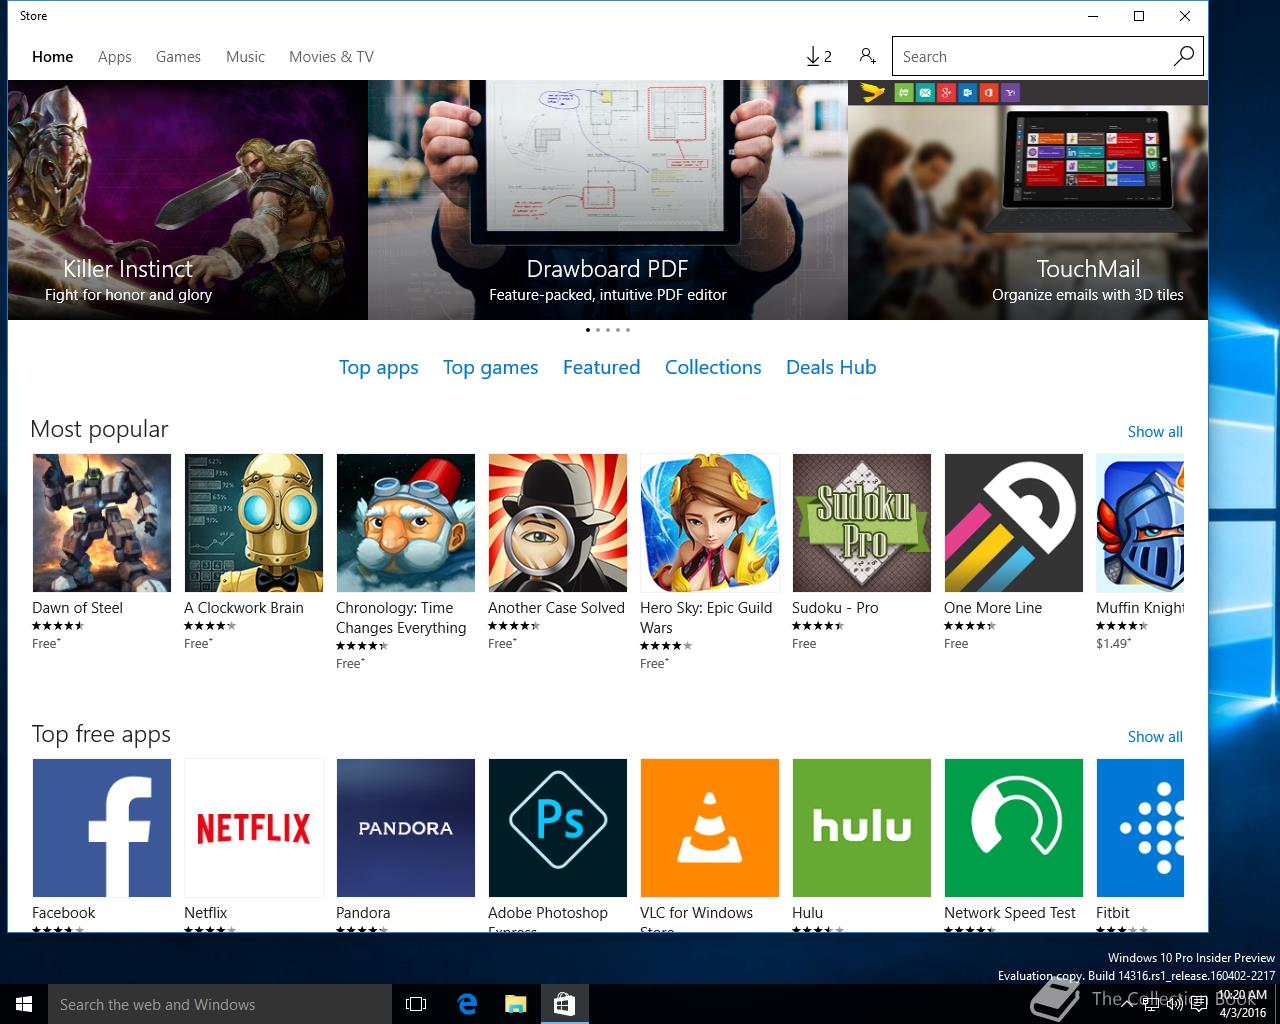The image size is (1280, 1024).
Task: Open the Killer Instinct featured banner
Action: click(188, 200)
